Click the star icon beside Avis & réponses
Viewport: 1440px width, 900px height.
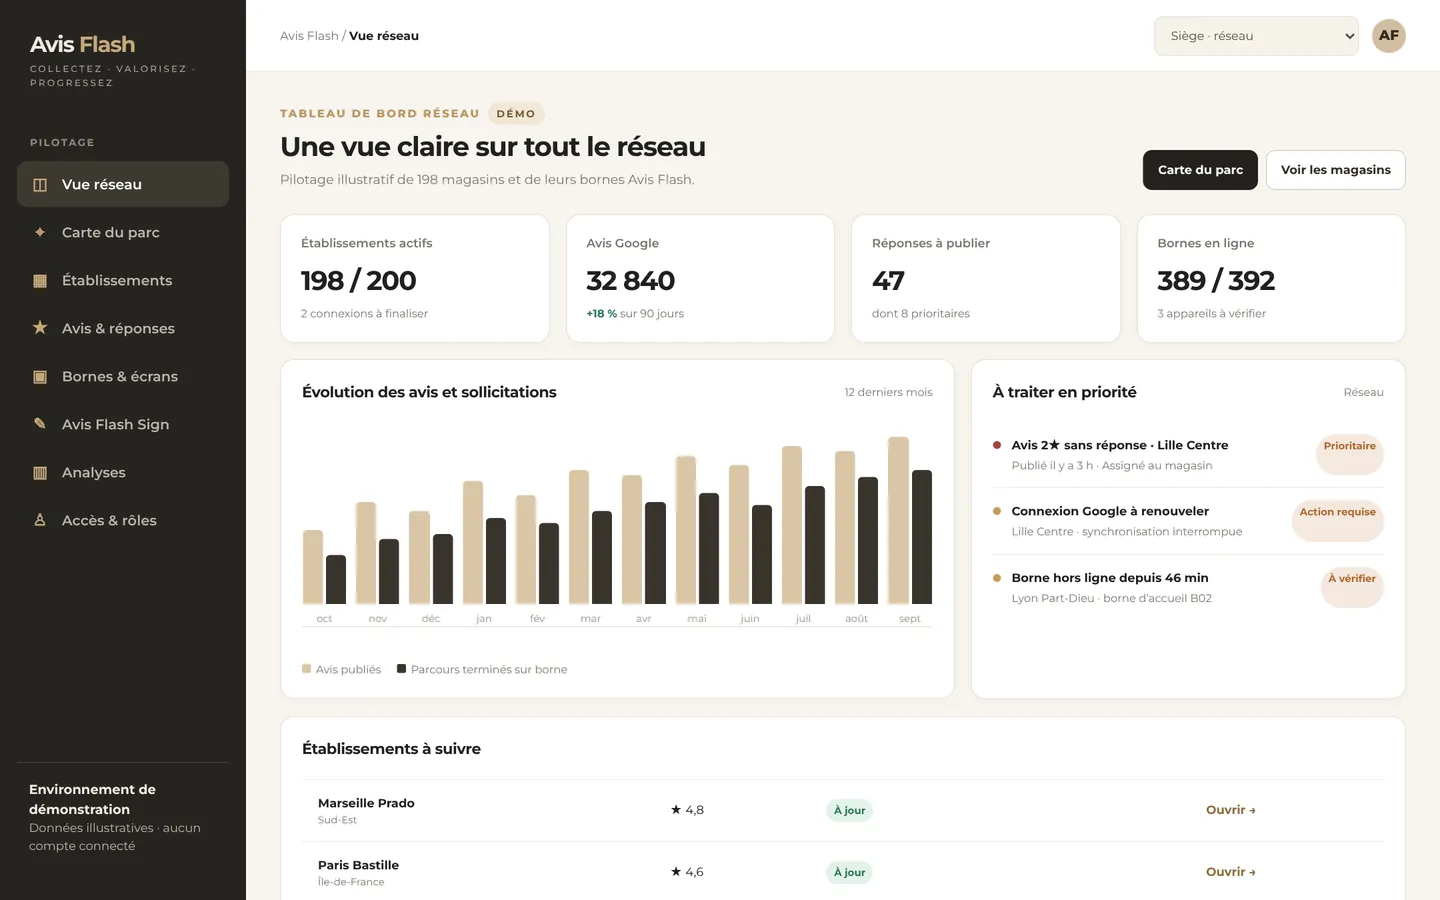tap(40, 328)
